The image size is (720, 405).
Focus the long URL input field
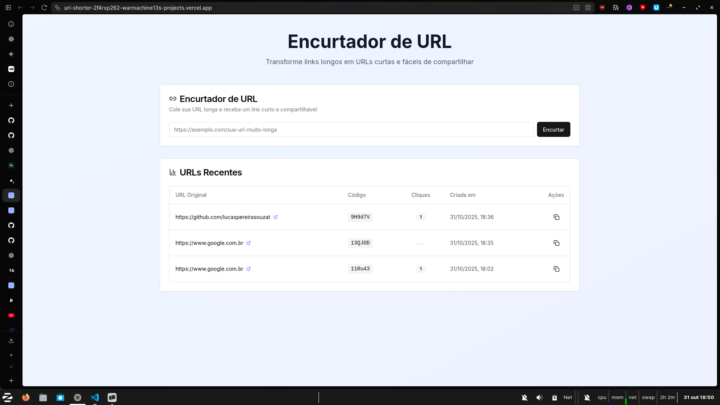(x=350, y=129)
